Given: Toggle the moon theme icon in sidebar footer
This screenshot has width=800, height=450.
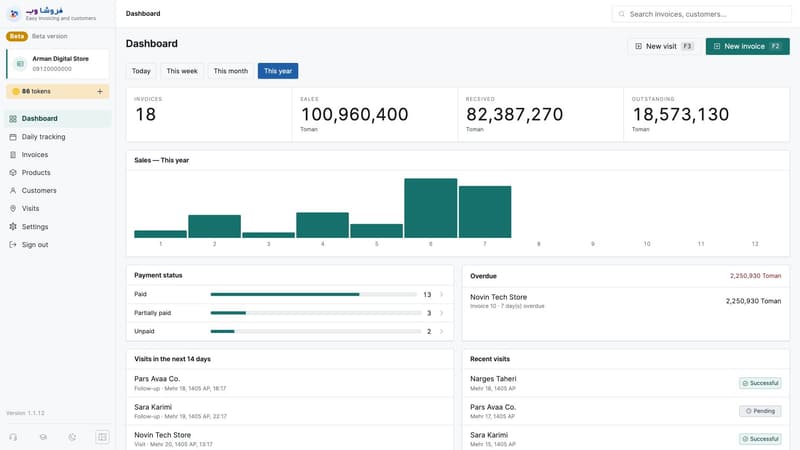Looking at the screenshot, I should tap(72, 437).
